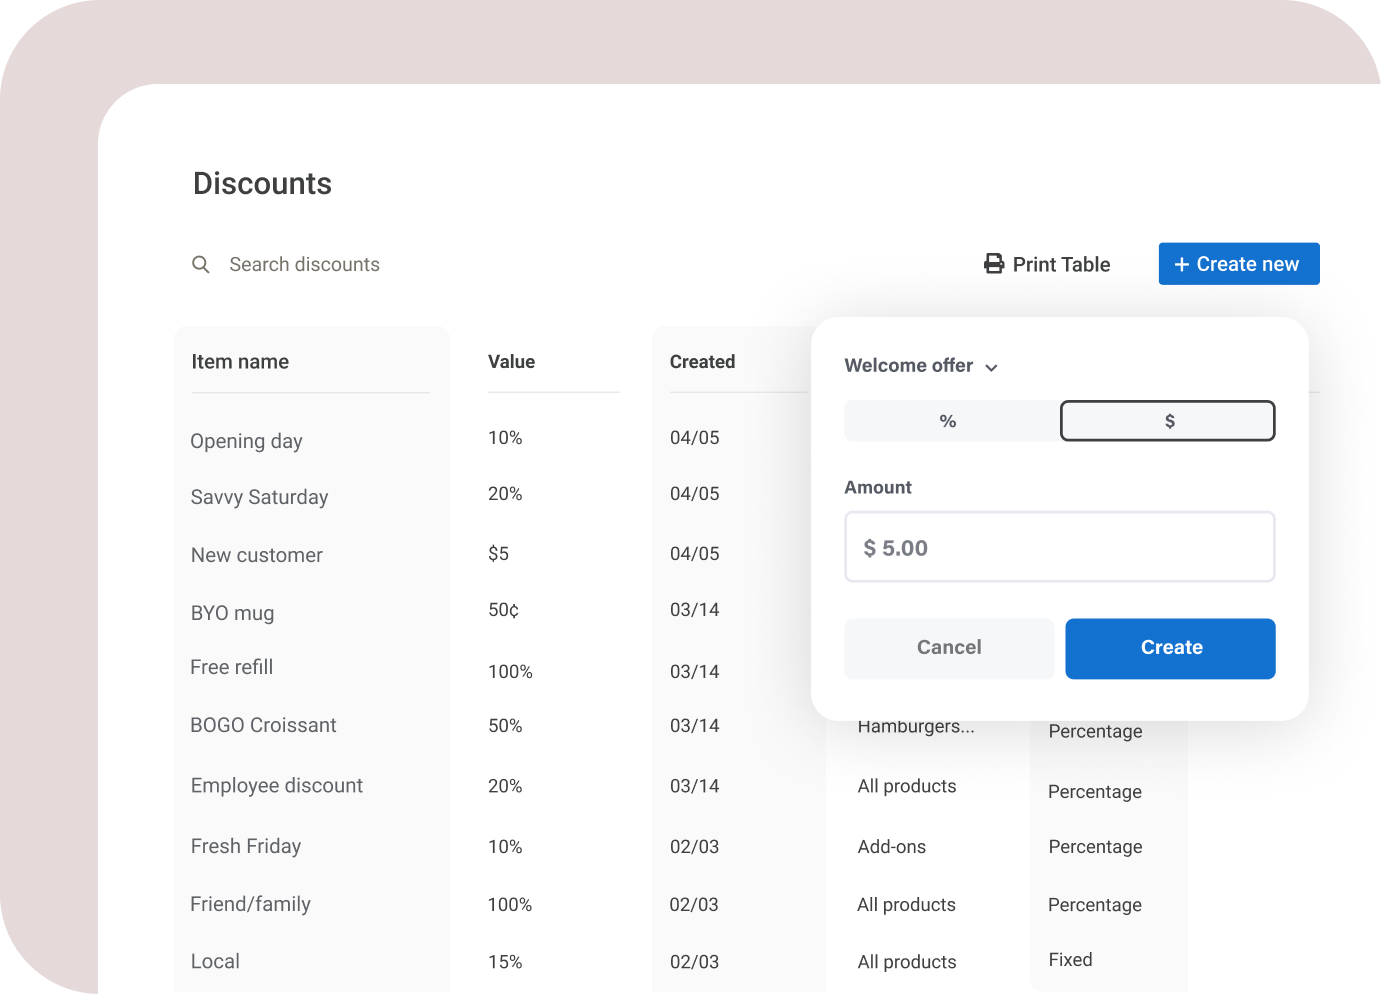Expand the Welcome offer dropdown
Image resolution: width=1389 pixels, height=994 pixels.
[991, 367]
